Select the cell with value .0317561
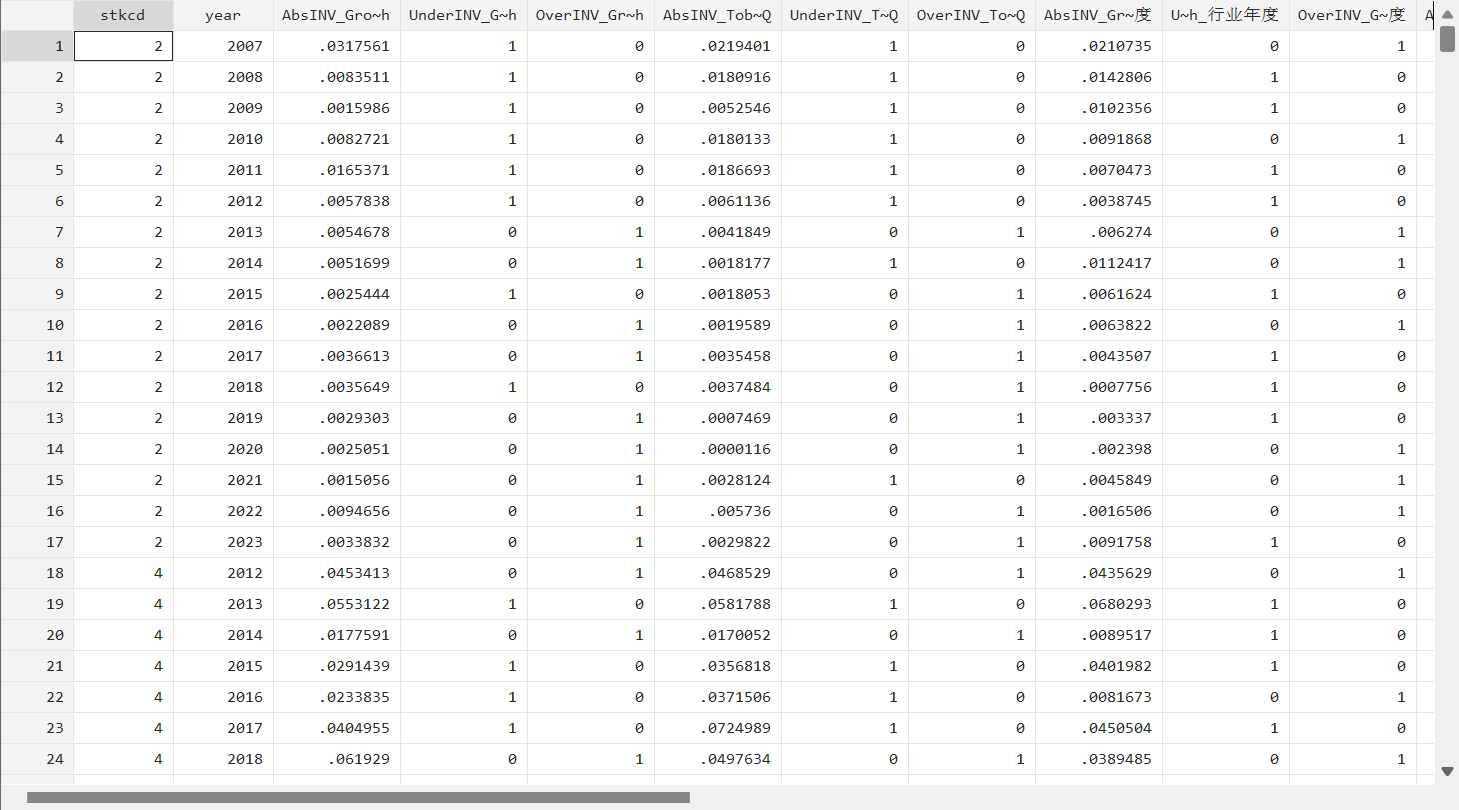 pos(337,46)
